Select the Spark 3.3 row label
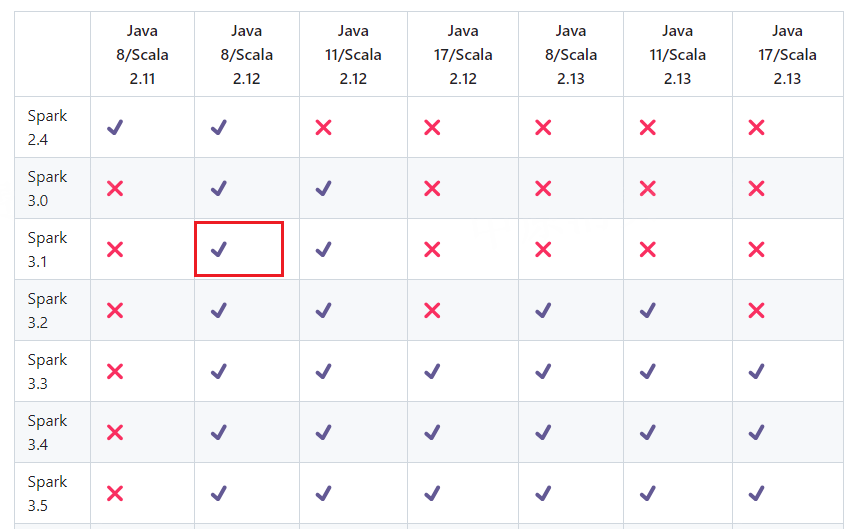 coord(47,371)
